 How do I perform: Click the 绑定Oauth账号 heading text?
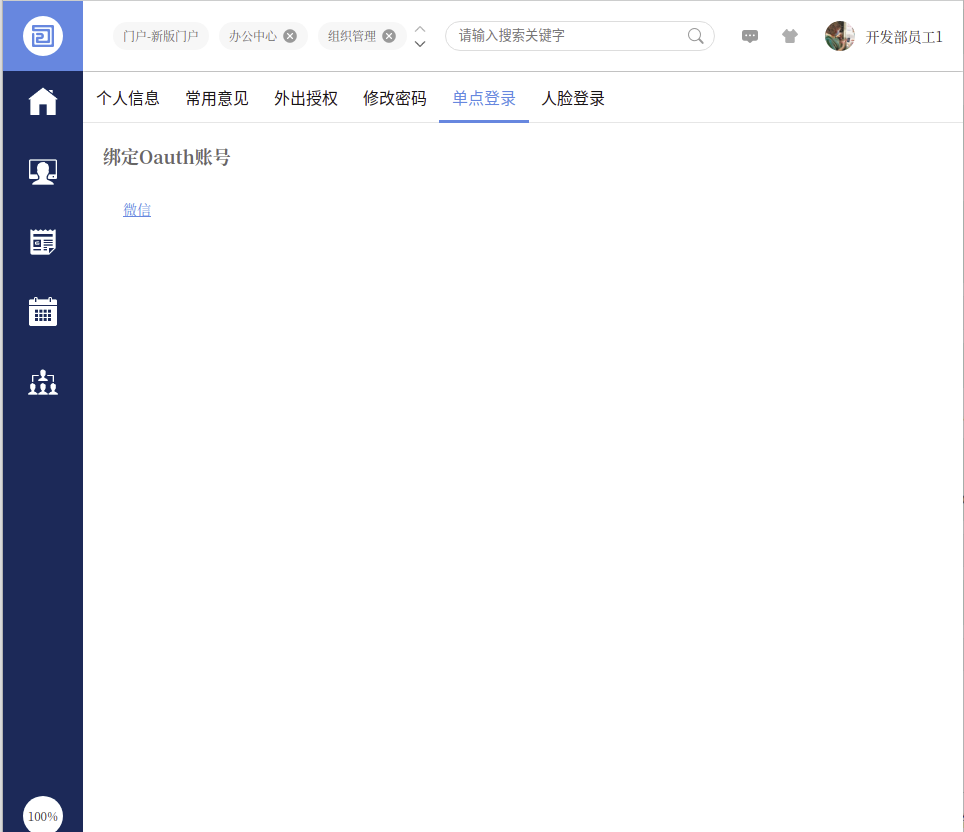(167, 157)
